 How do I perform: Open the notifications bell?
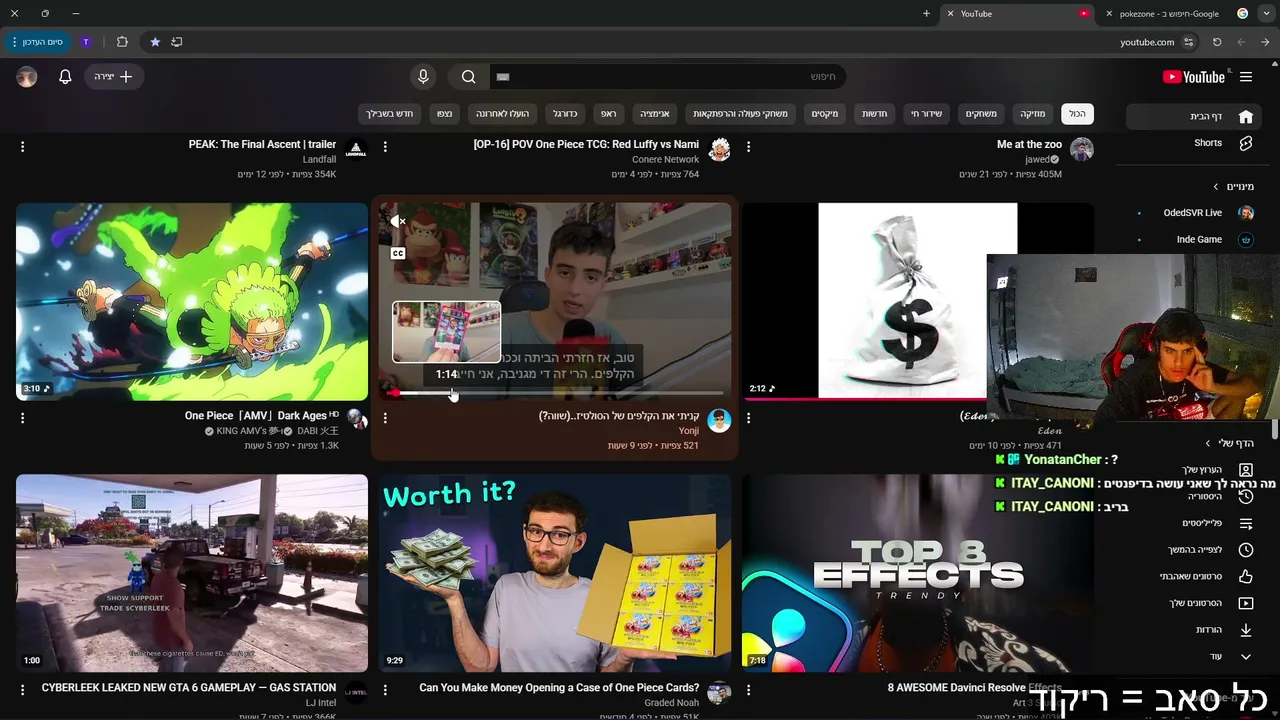[x=65, y=77]
